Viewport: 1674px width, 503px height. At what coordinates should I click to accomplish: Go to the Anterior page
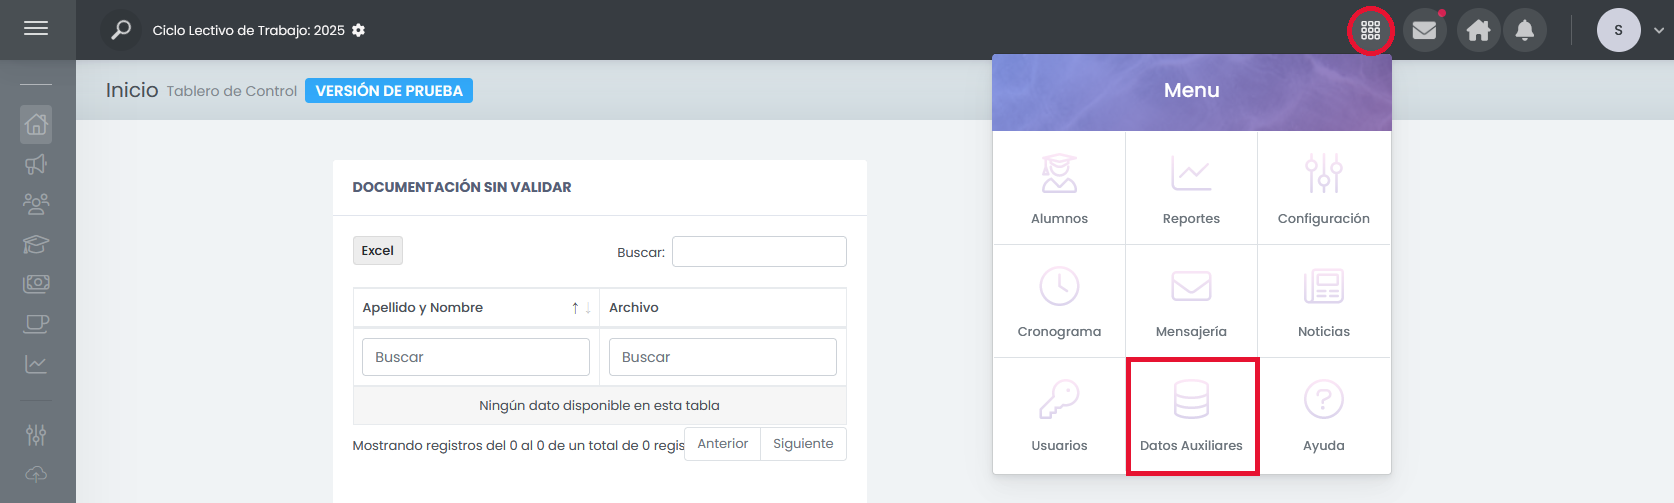723,444
